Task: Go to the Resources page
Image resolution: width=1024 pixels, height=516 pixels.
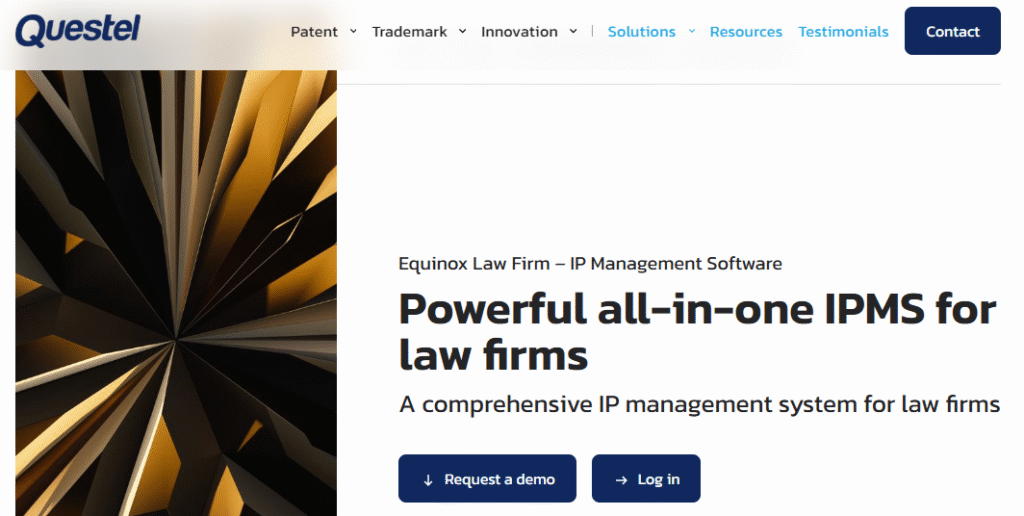Action: [x=746, y=31]
